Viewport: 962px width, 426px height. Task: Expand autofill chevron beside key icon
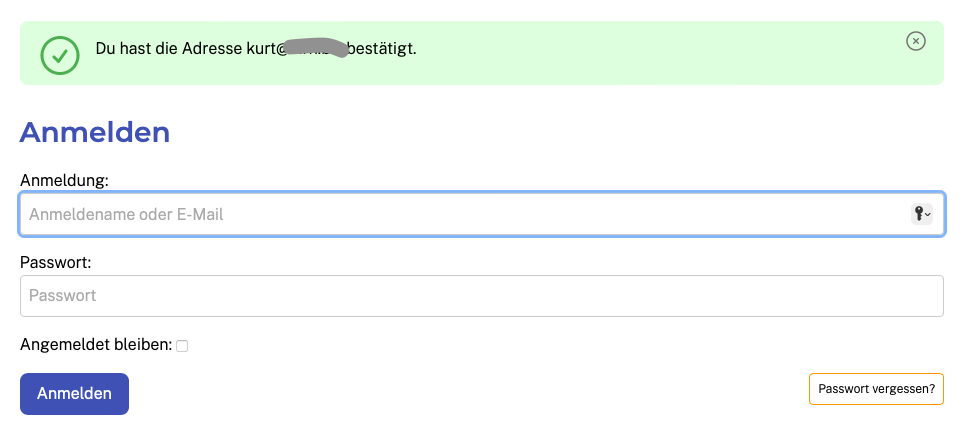point(928,214)
